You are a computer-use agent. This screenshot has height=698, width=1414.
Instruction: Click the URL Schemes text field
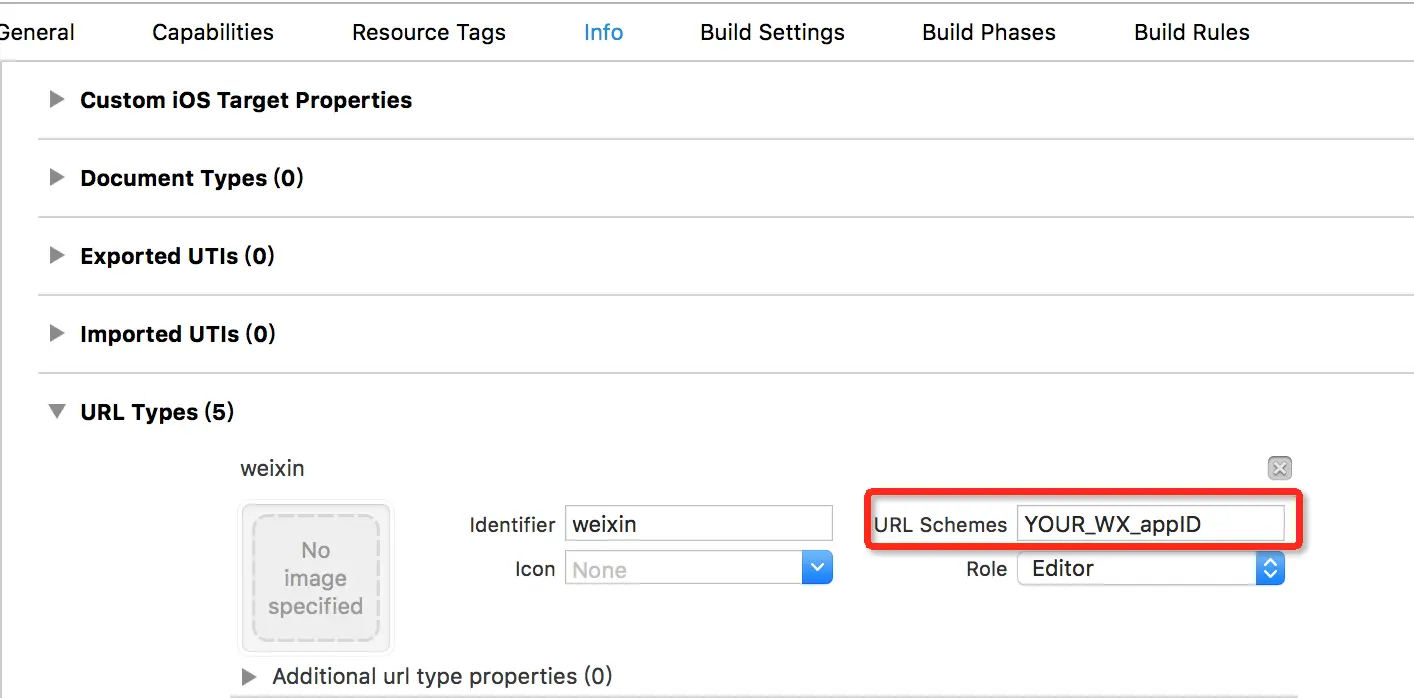point(1151,524)
